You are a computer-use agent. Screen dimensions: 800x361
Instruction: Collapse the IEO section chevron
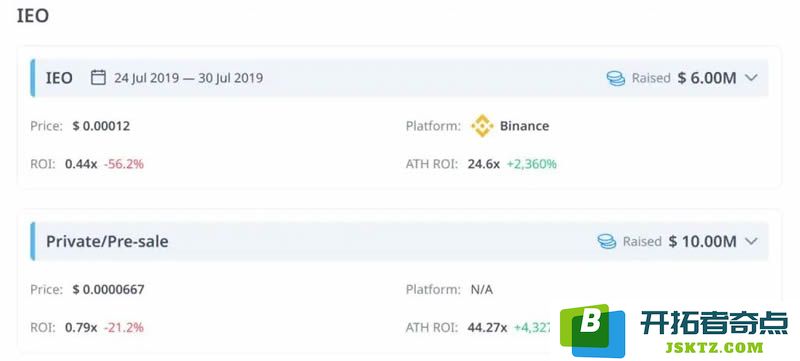pos(751,78)
